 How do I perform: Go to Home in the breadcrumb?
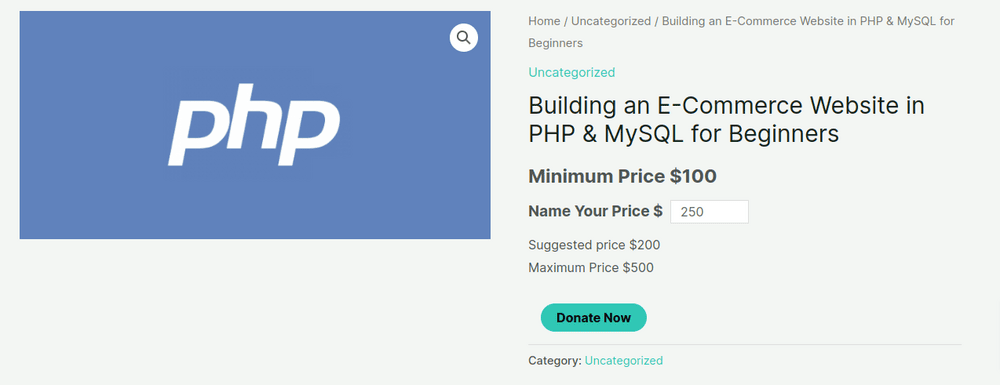(x=544, y=21)
